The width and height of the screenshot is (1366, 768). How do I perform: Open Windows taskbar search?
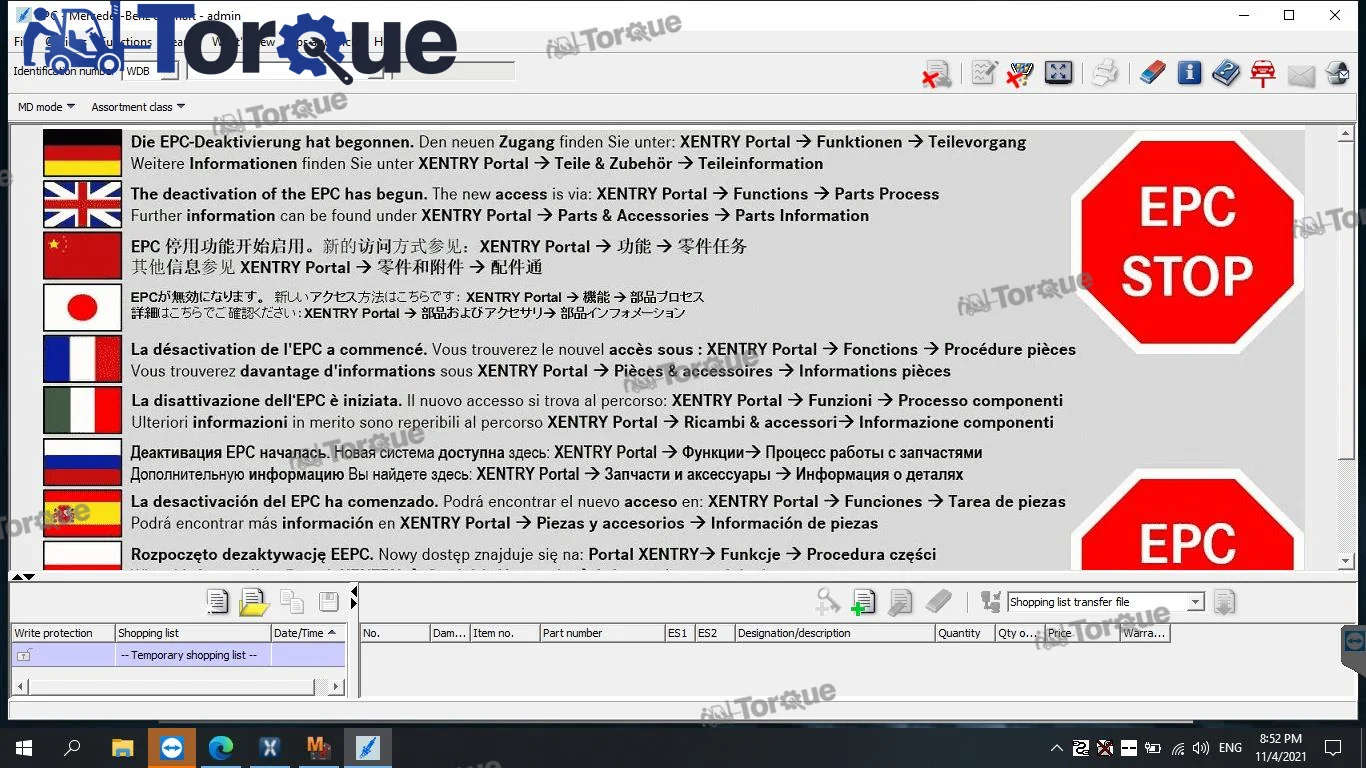pos(72,748)
